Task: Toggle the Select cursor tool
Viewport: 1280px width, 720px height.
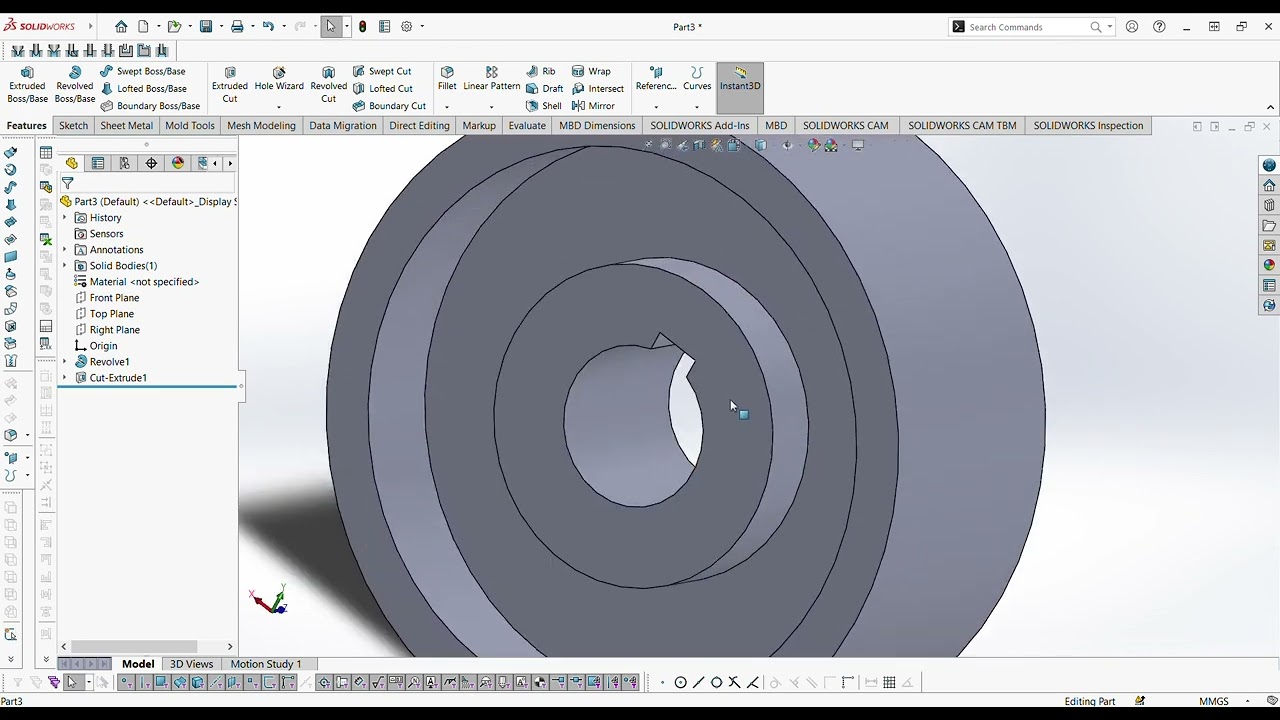Action: 331,27
